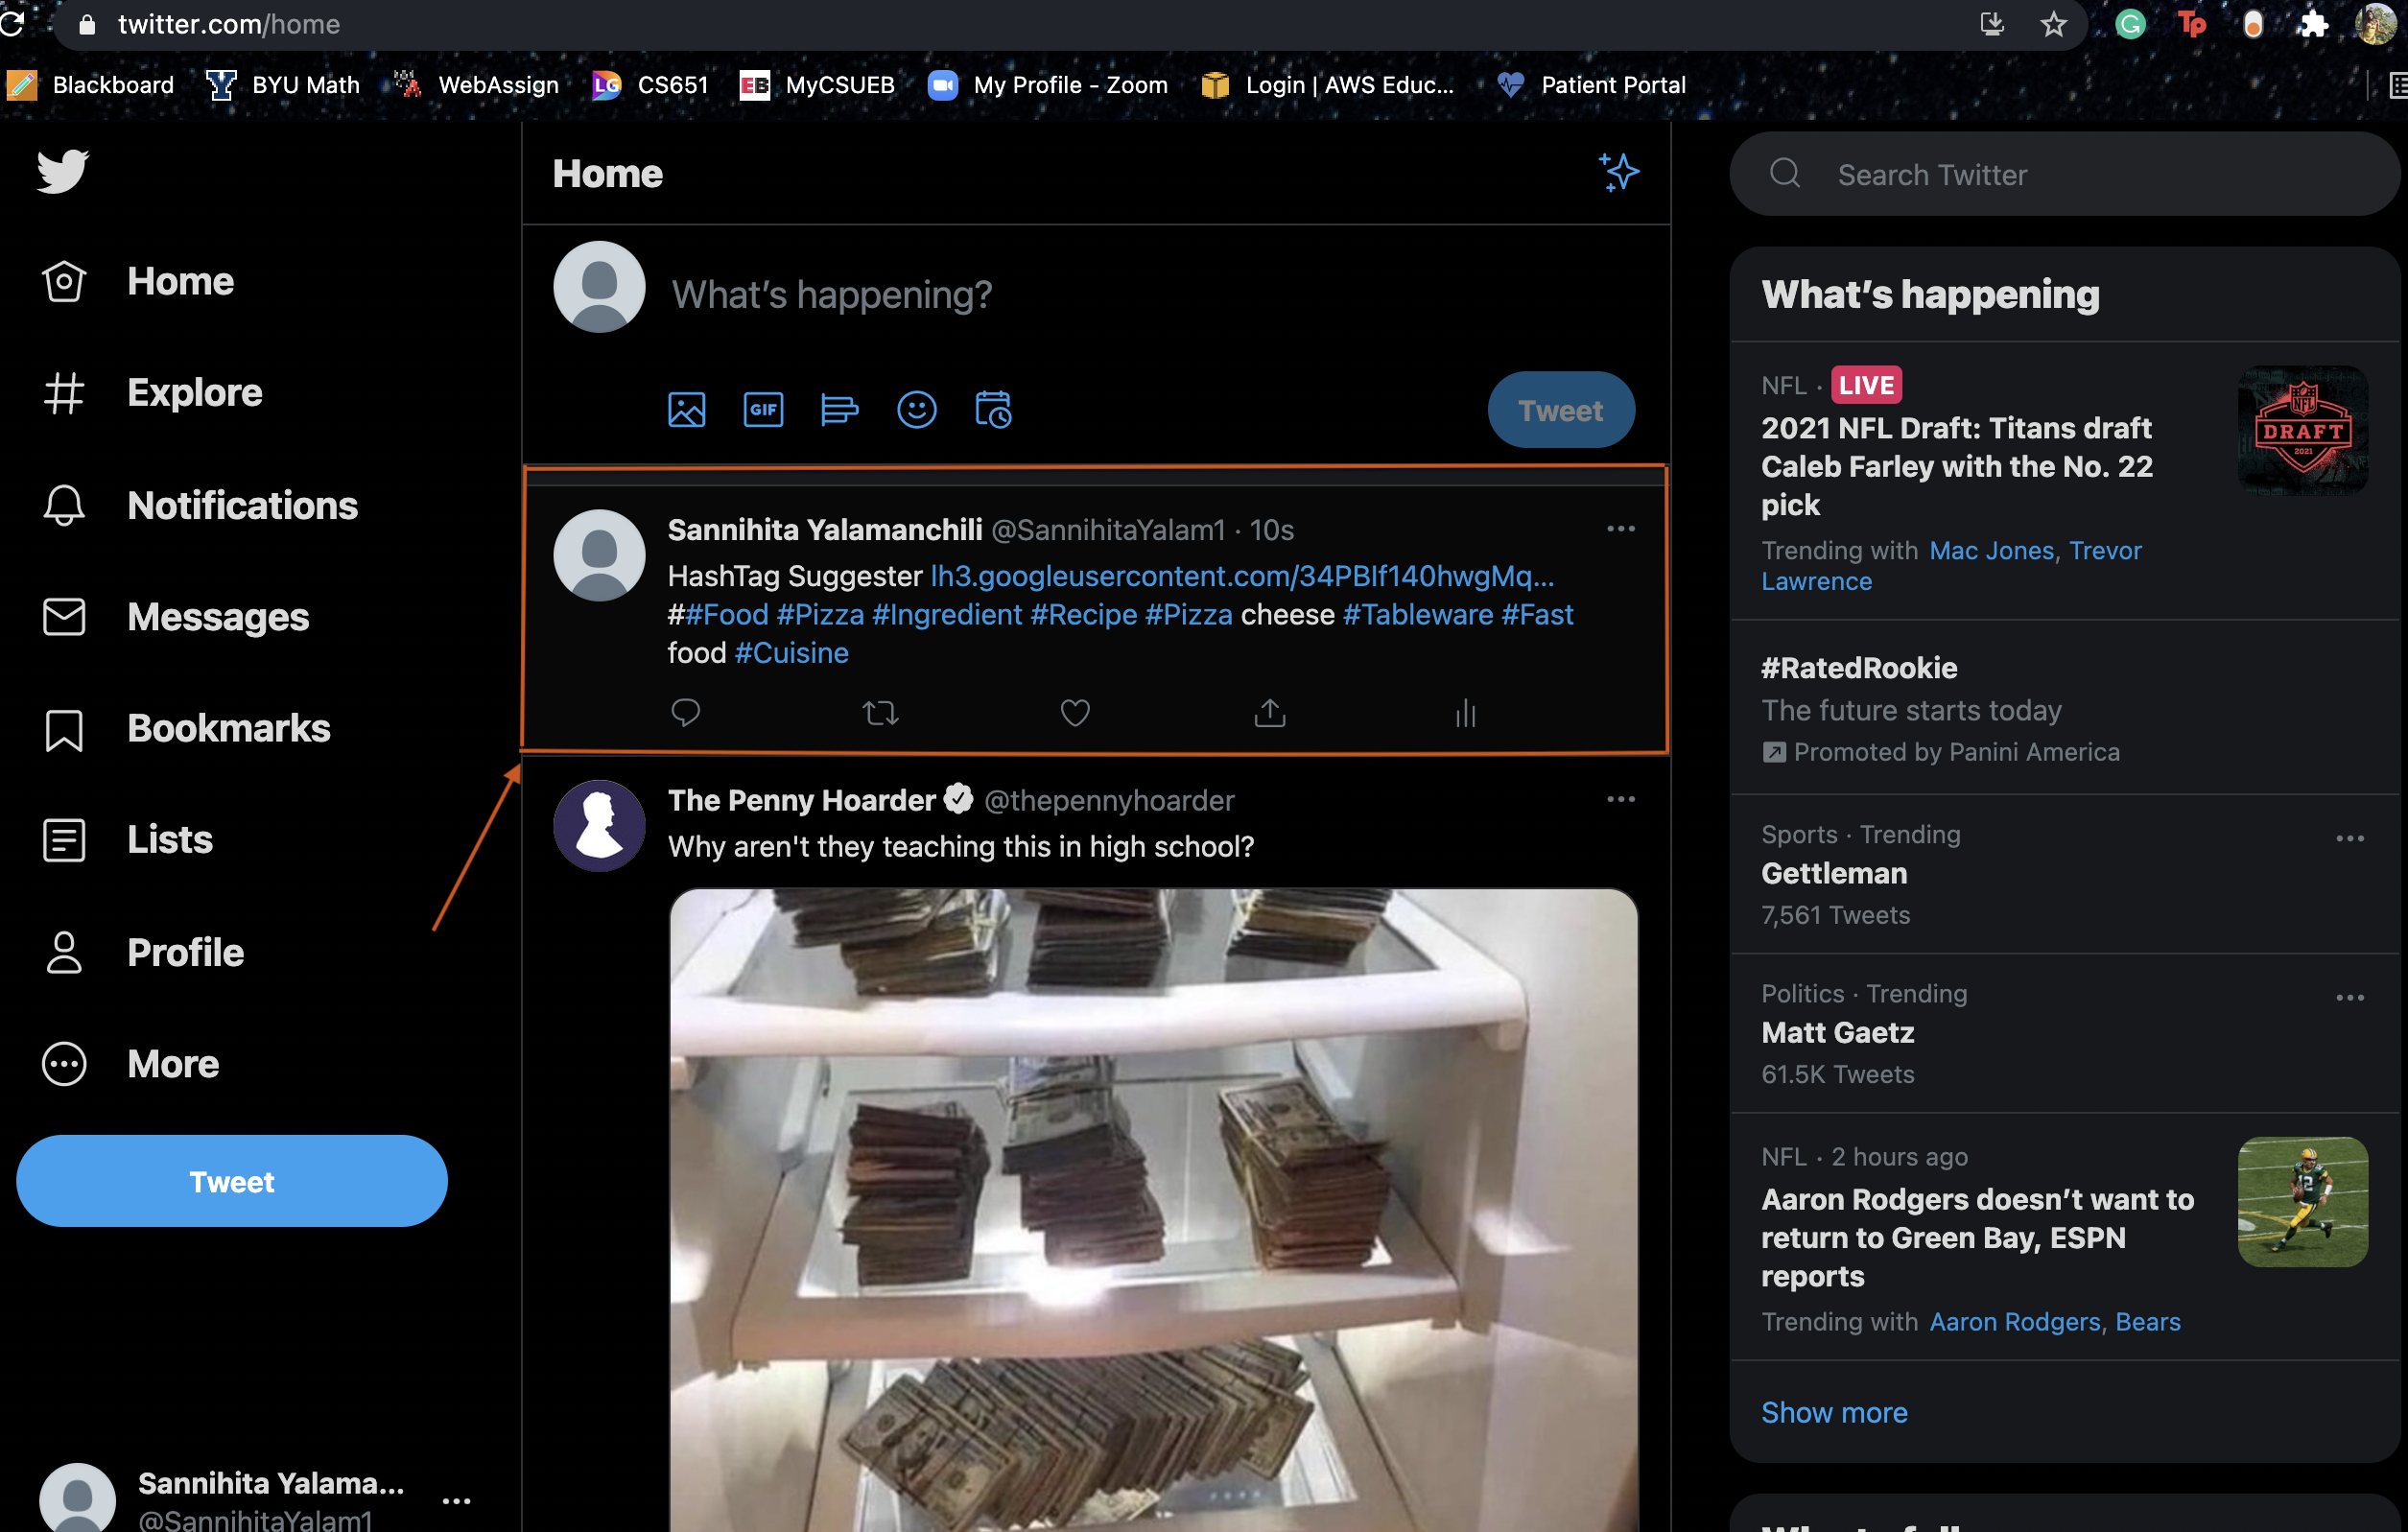Like the HashTag Suggester tweet
The image size is (2408, 1532).
point(1075,713)
